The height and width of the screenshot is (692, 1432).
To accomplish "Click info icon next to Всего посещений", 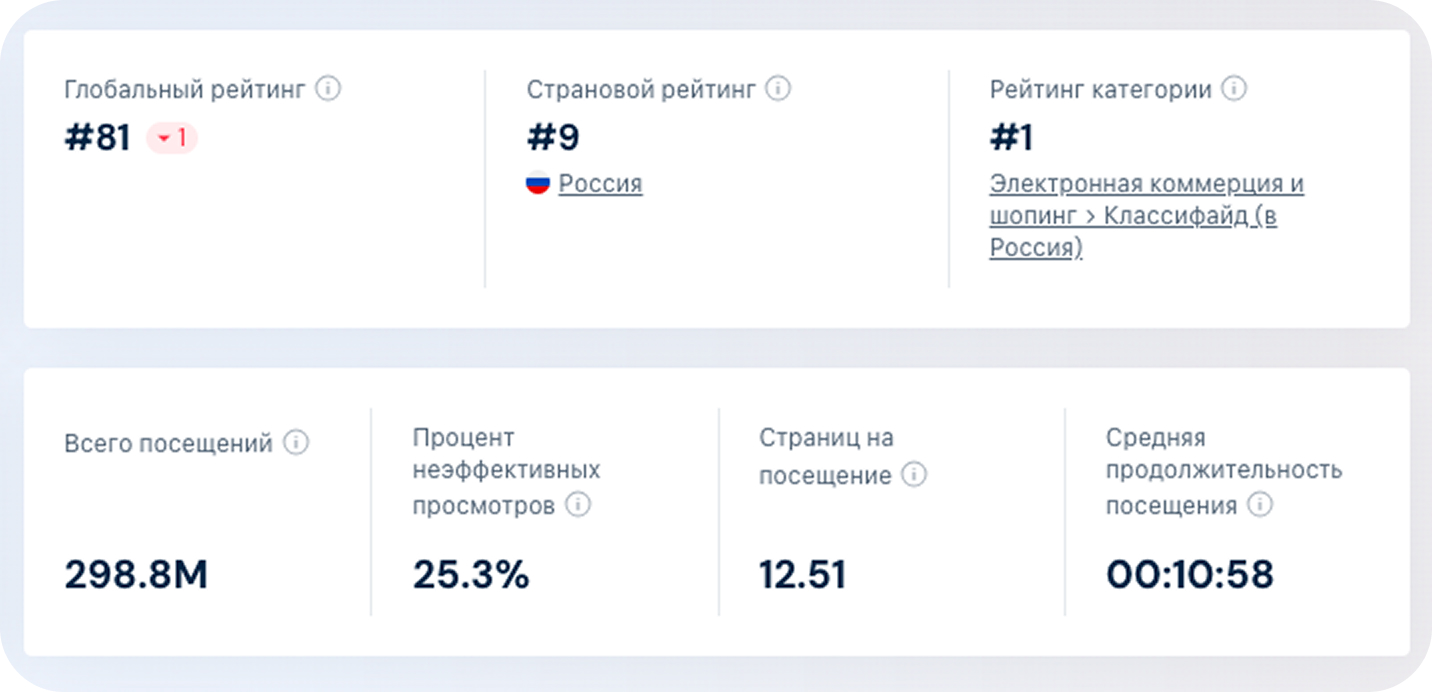I will (296, 442).
